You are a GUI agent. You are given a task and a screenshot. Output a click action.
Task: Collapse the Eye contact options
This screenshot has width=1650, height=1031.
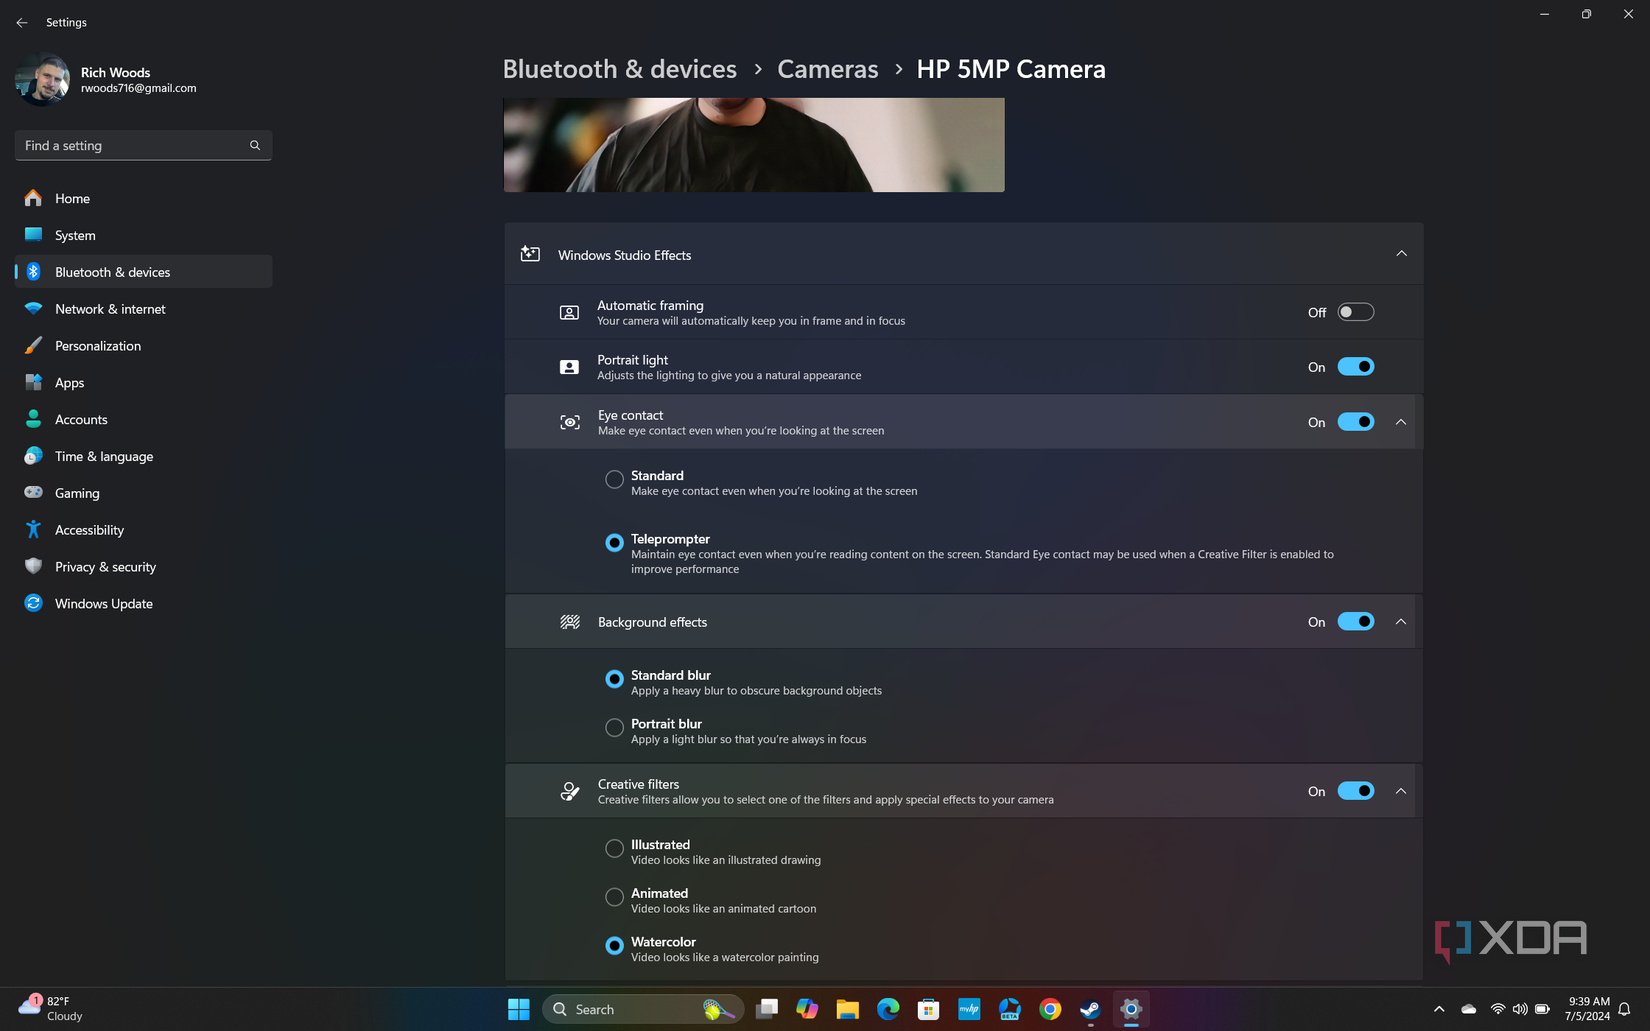(x=1401, y=421)
